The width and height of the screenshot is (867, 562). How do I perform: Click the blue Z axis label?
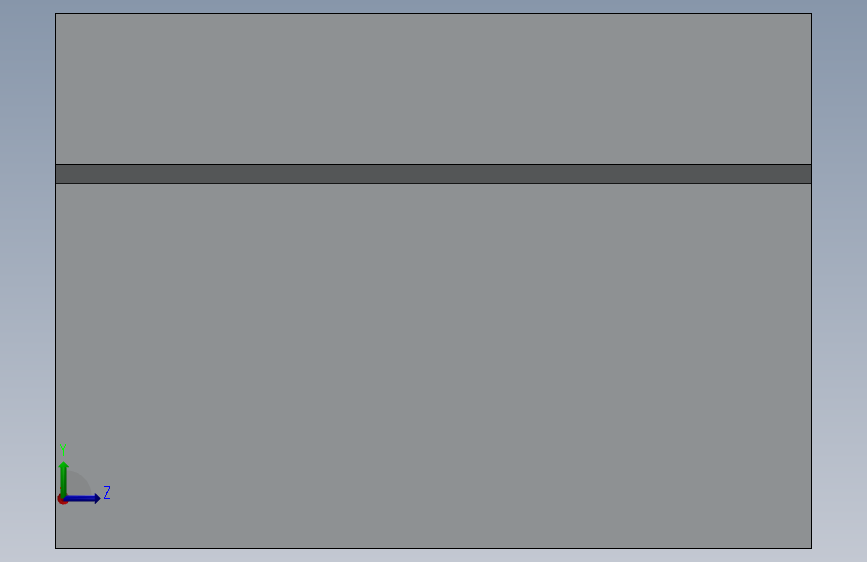(107, 492)
